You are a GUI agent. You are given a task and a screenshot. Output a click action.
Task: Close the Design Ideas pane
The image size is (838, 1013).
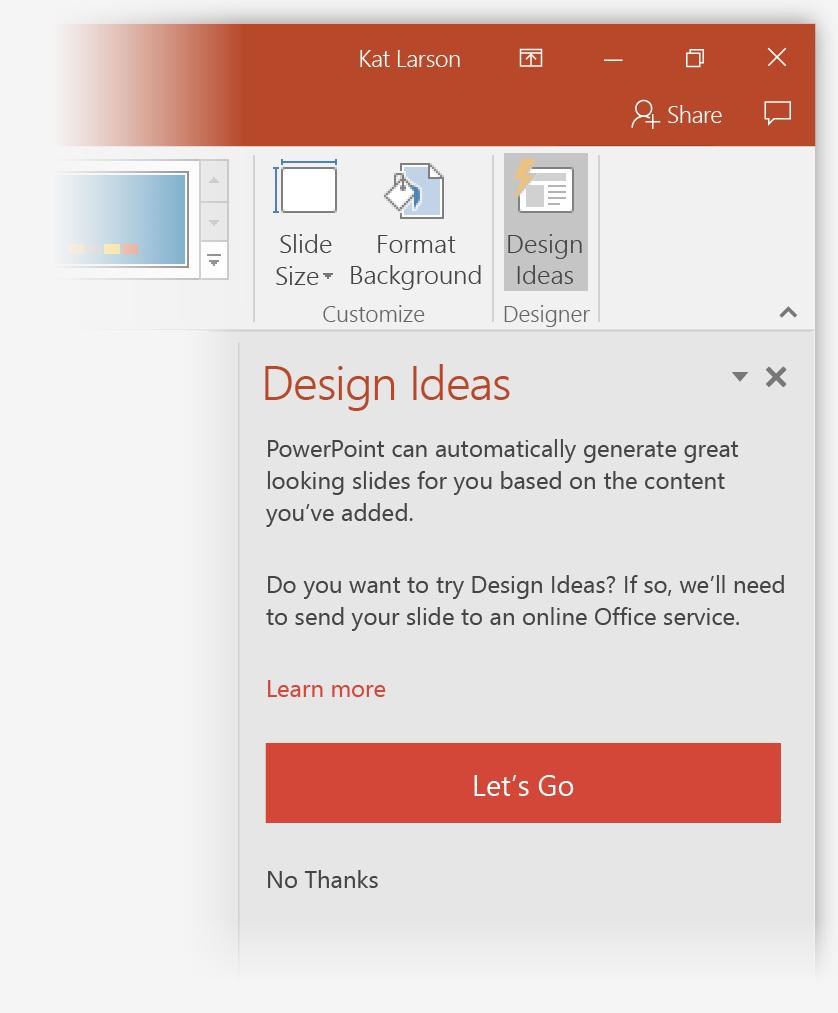coord(776,377)
